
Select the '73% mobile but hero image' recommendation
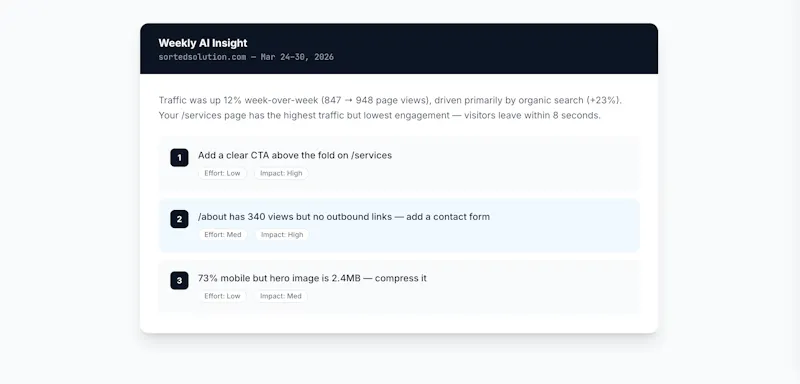(x=312, y=278)
